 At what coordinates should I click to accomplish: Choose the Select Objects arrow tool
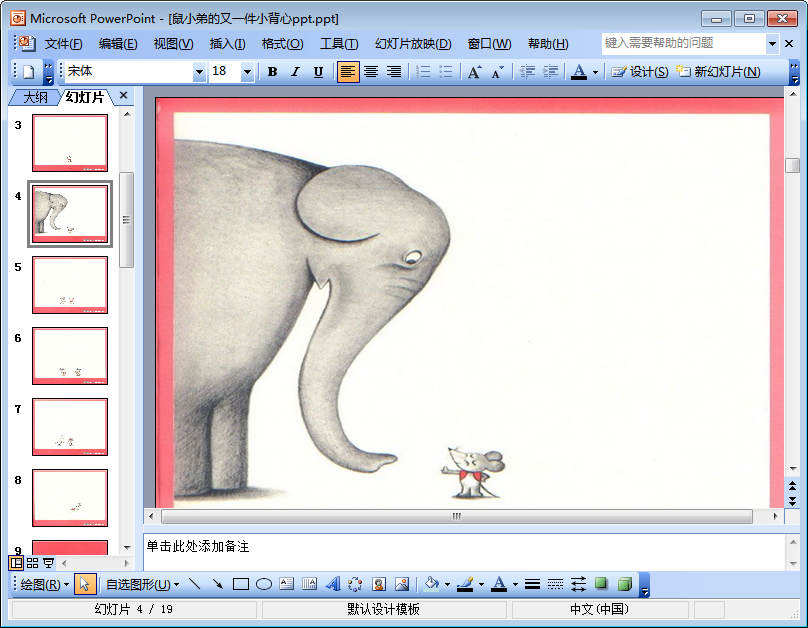(85, 584)
